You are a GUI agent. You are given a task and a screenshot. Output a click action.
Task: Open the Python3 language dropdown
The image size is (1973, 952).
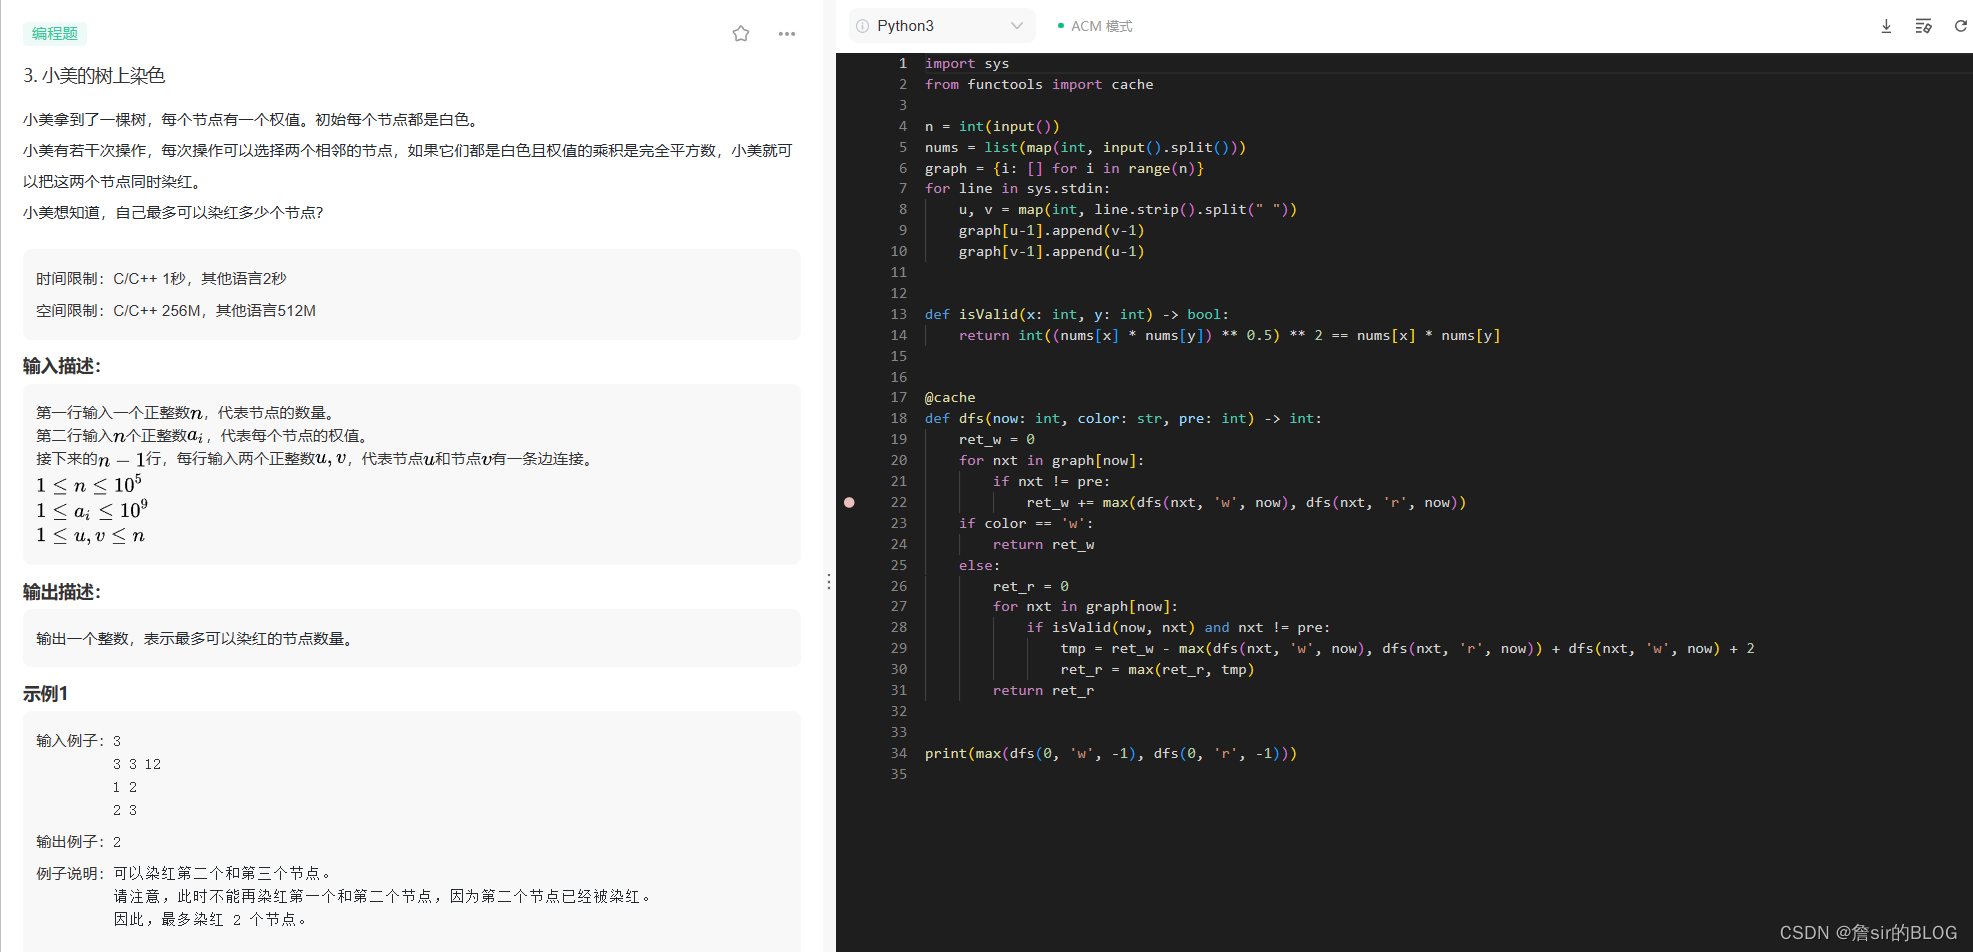pos(940,26)
